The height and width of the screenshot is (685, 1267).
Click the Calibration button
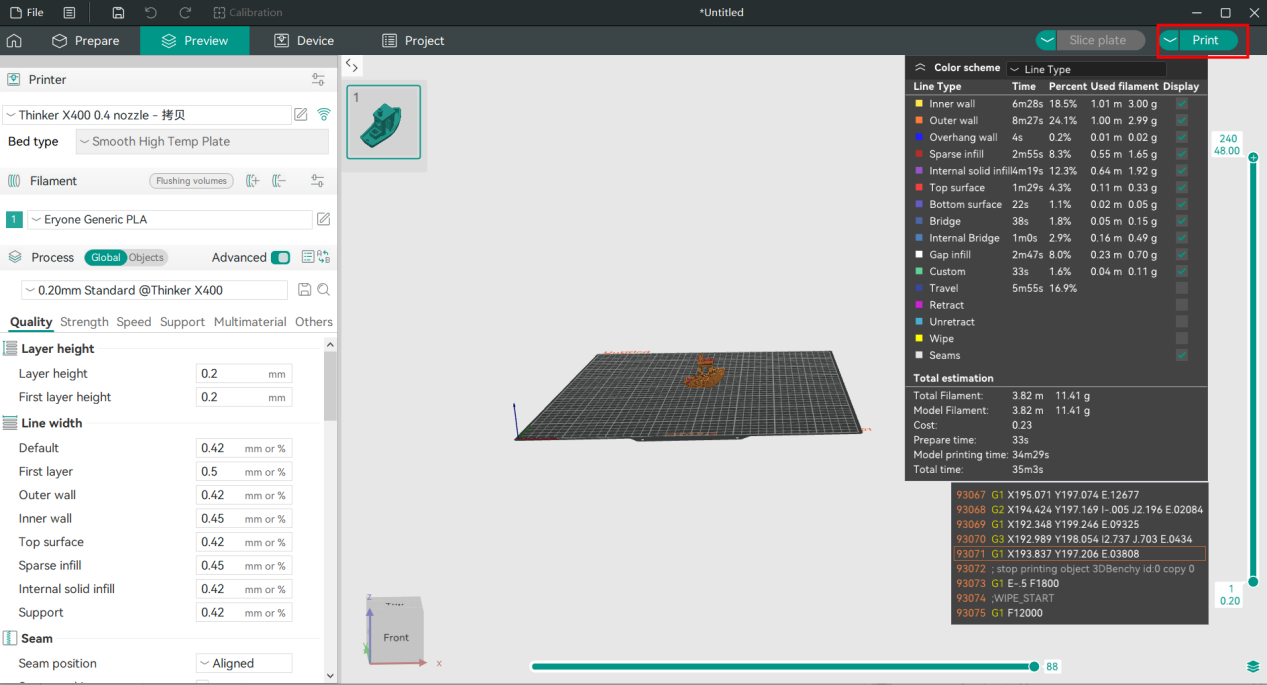[248, 13]
